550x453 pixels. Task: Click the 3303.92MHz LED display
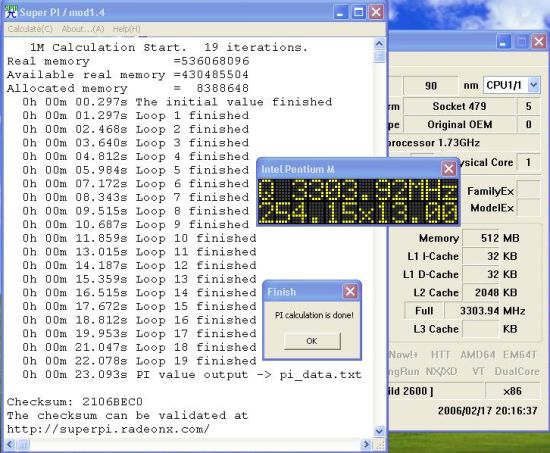(358, 191)
